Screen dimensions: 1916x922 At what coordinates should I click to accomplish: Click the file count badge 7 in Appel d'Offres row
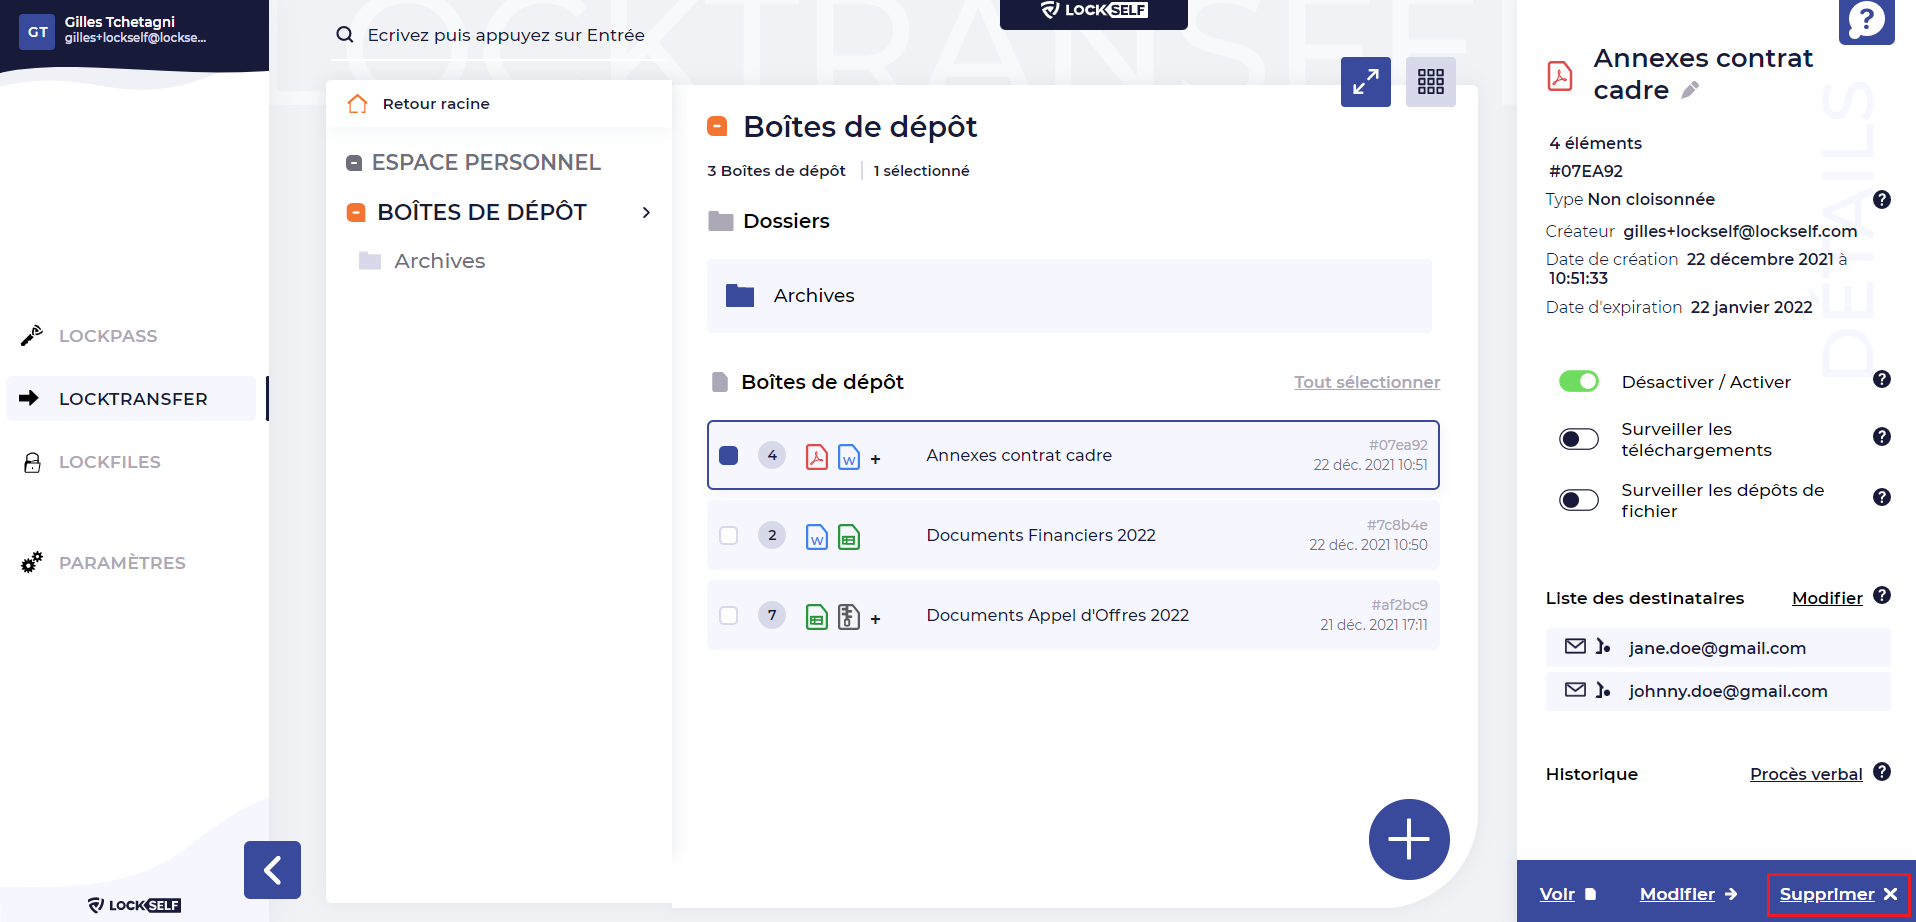click(x=772, y=615)
